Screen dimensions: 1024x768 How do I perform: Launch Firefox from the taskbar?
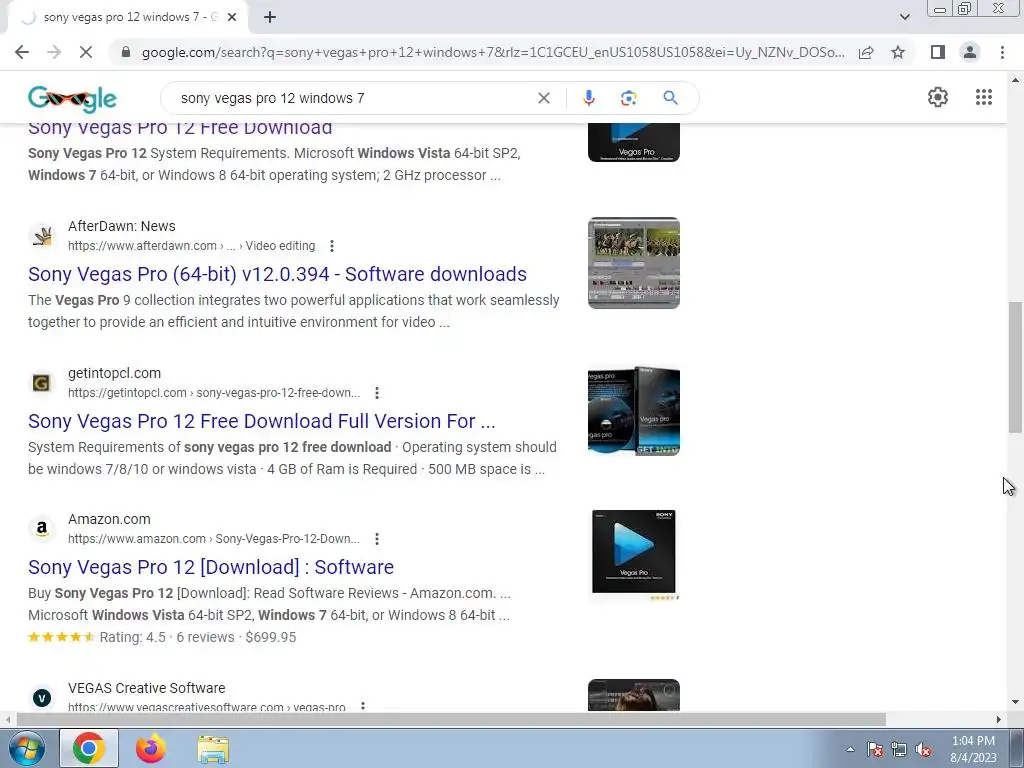(x=151, y=748)
